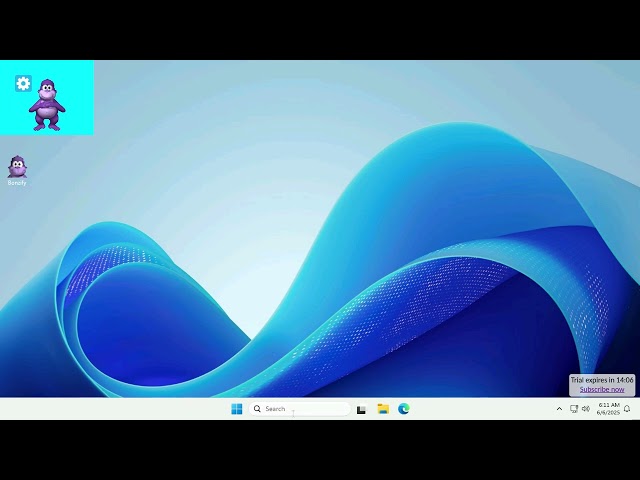
Task: Launch Microsoft Edge from the taskbar
Action: pyautogui.click(x=404, y=409)
